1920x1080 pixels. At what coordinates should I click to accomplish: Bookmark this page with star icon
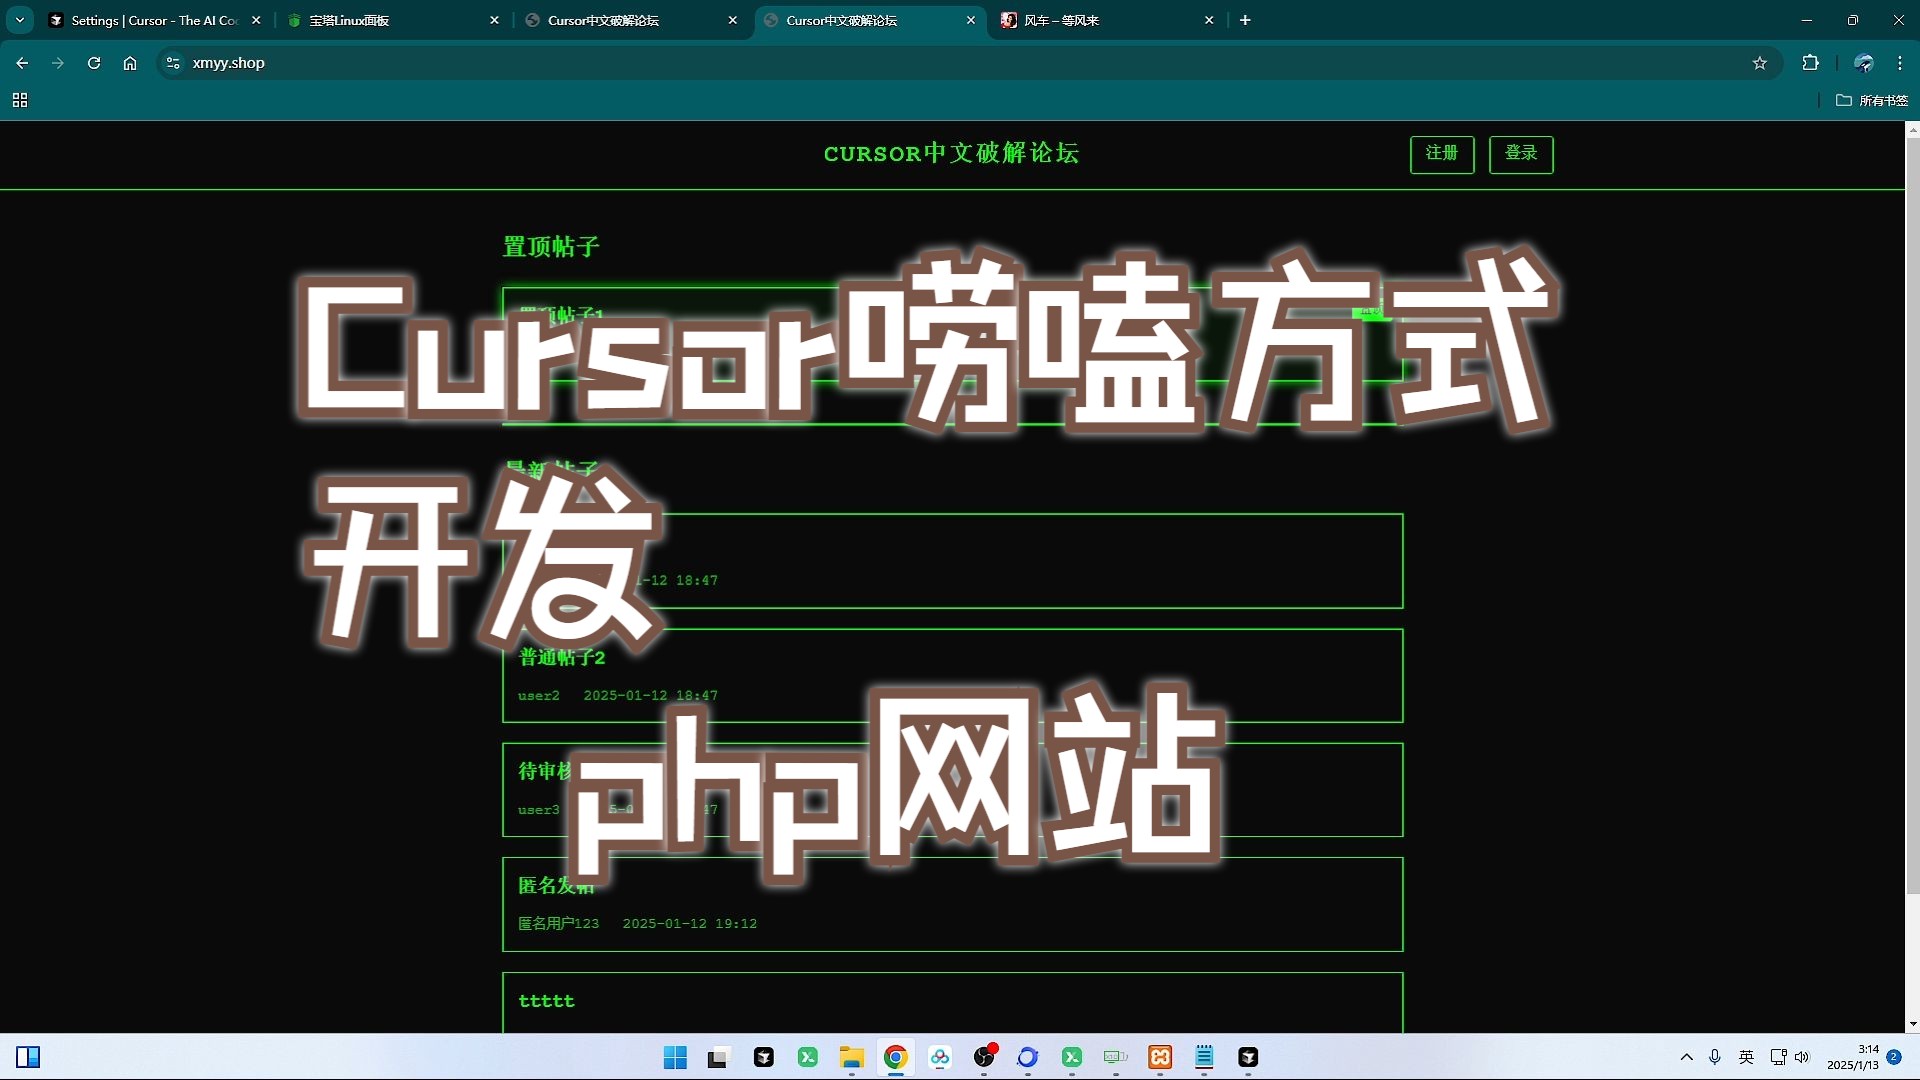(x=1760, y=63)
